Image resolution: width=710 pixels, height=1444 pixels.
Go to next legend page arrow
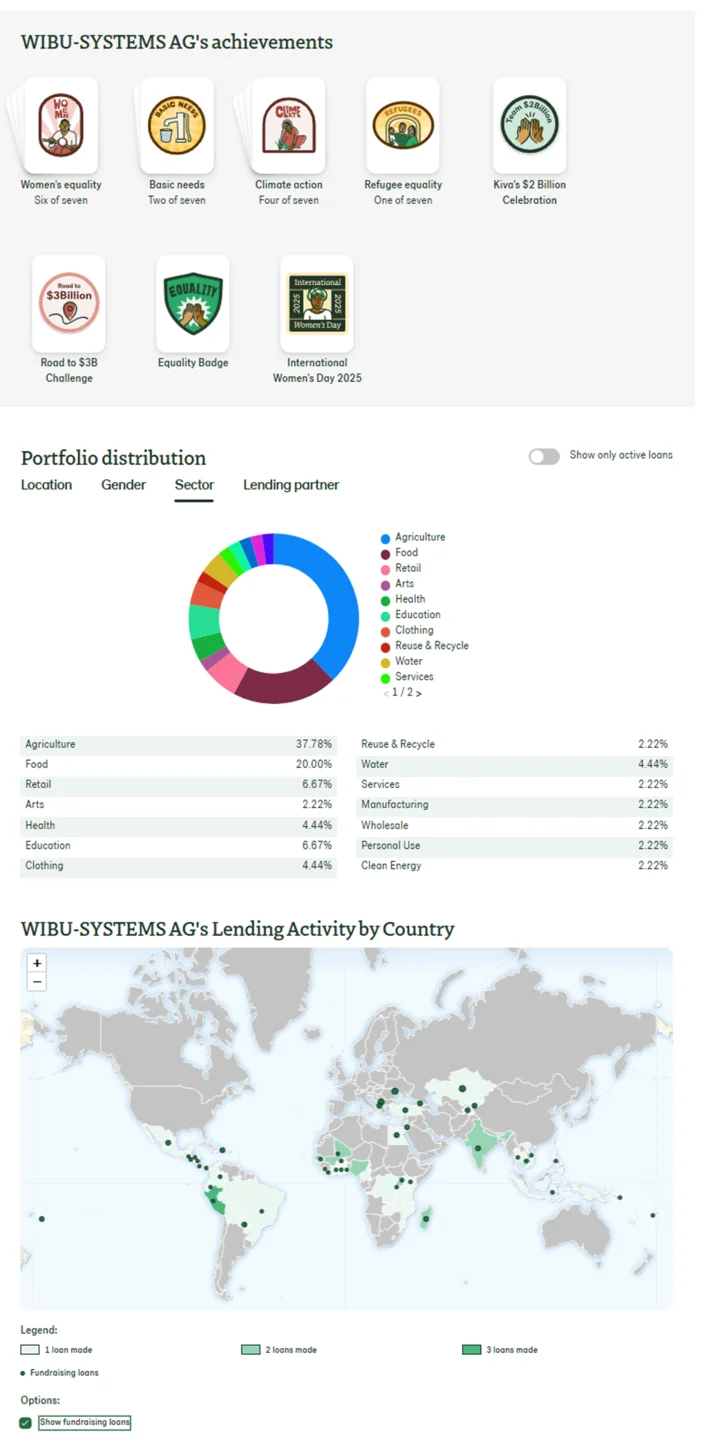419,693
